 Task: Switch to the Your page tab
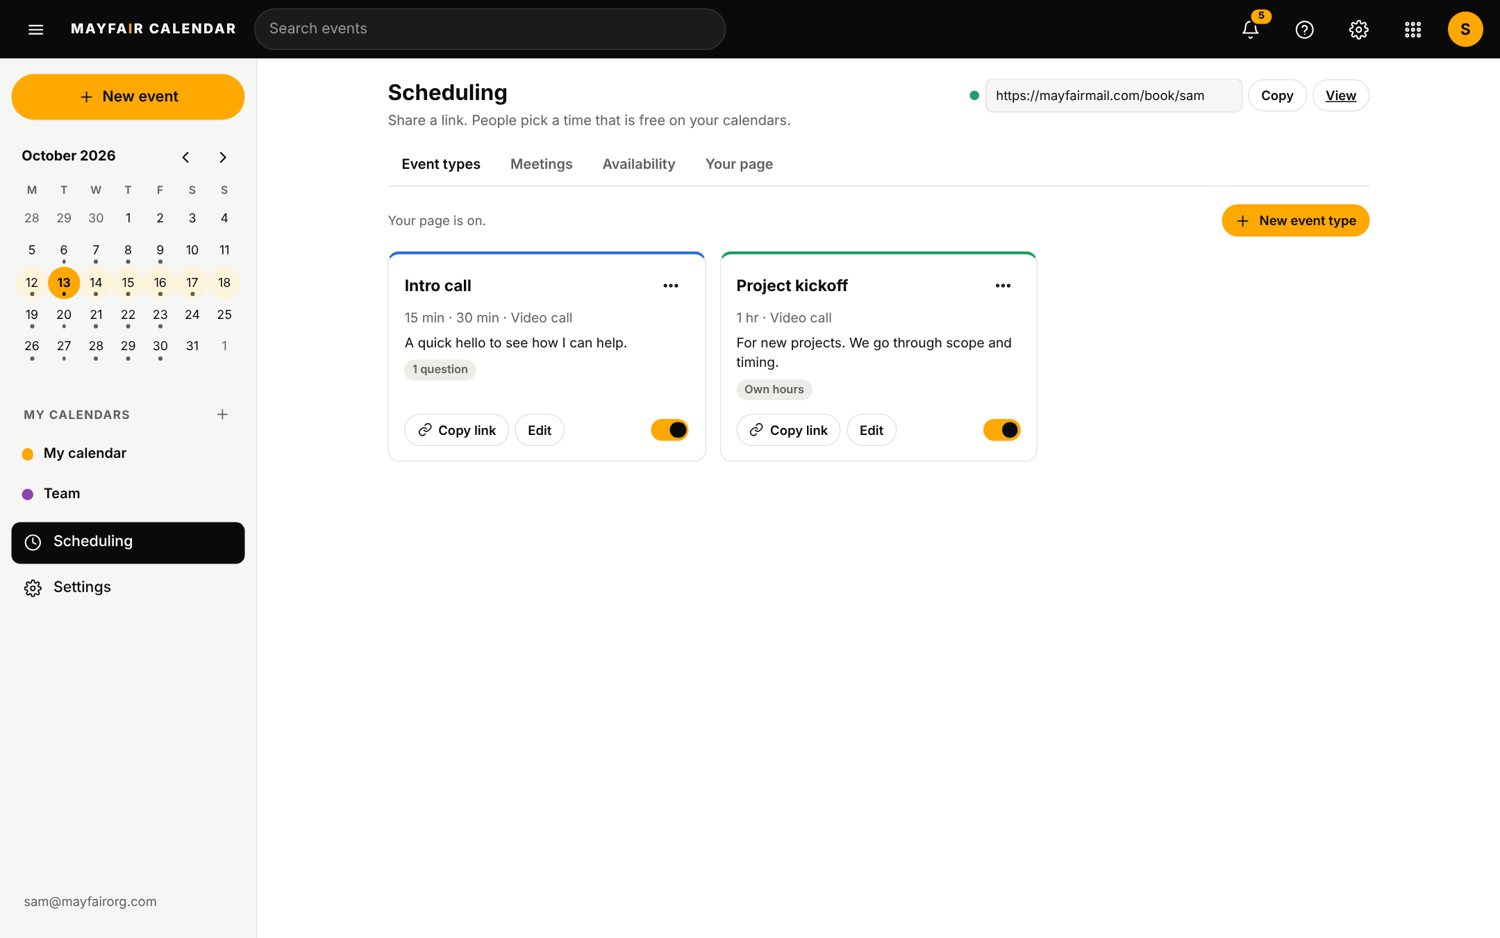coord(739,164)
